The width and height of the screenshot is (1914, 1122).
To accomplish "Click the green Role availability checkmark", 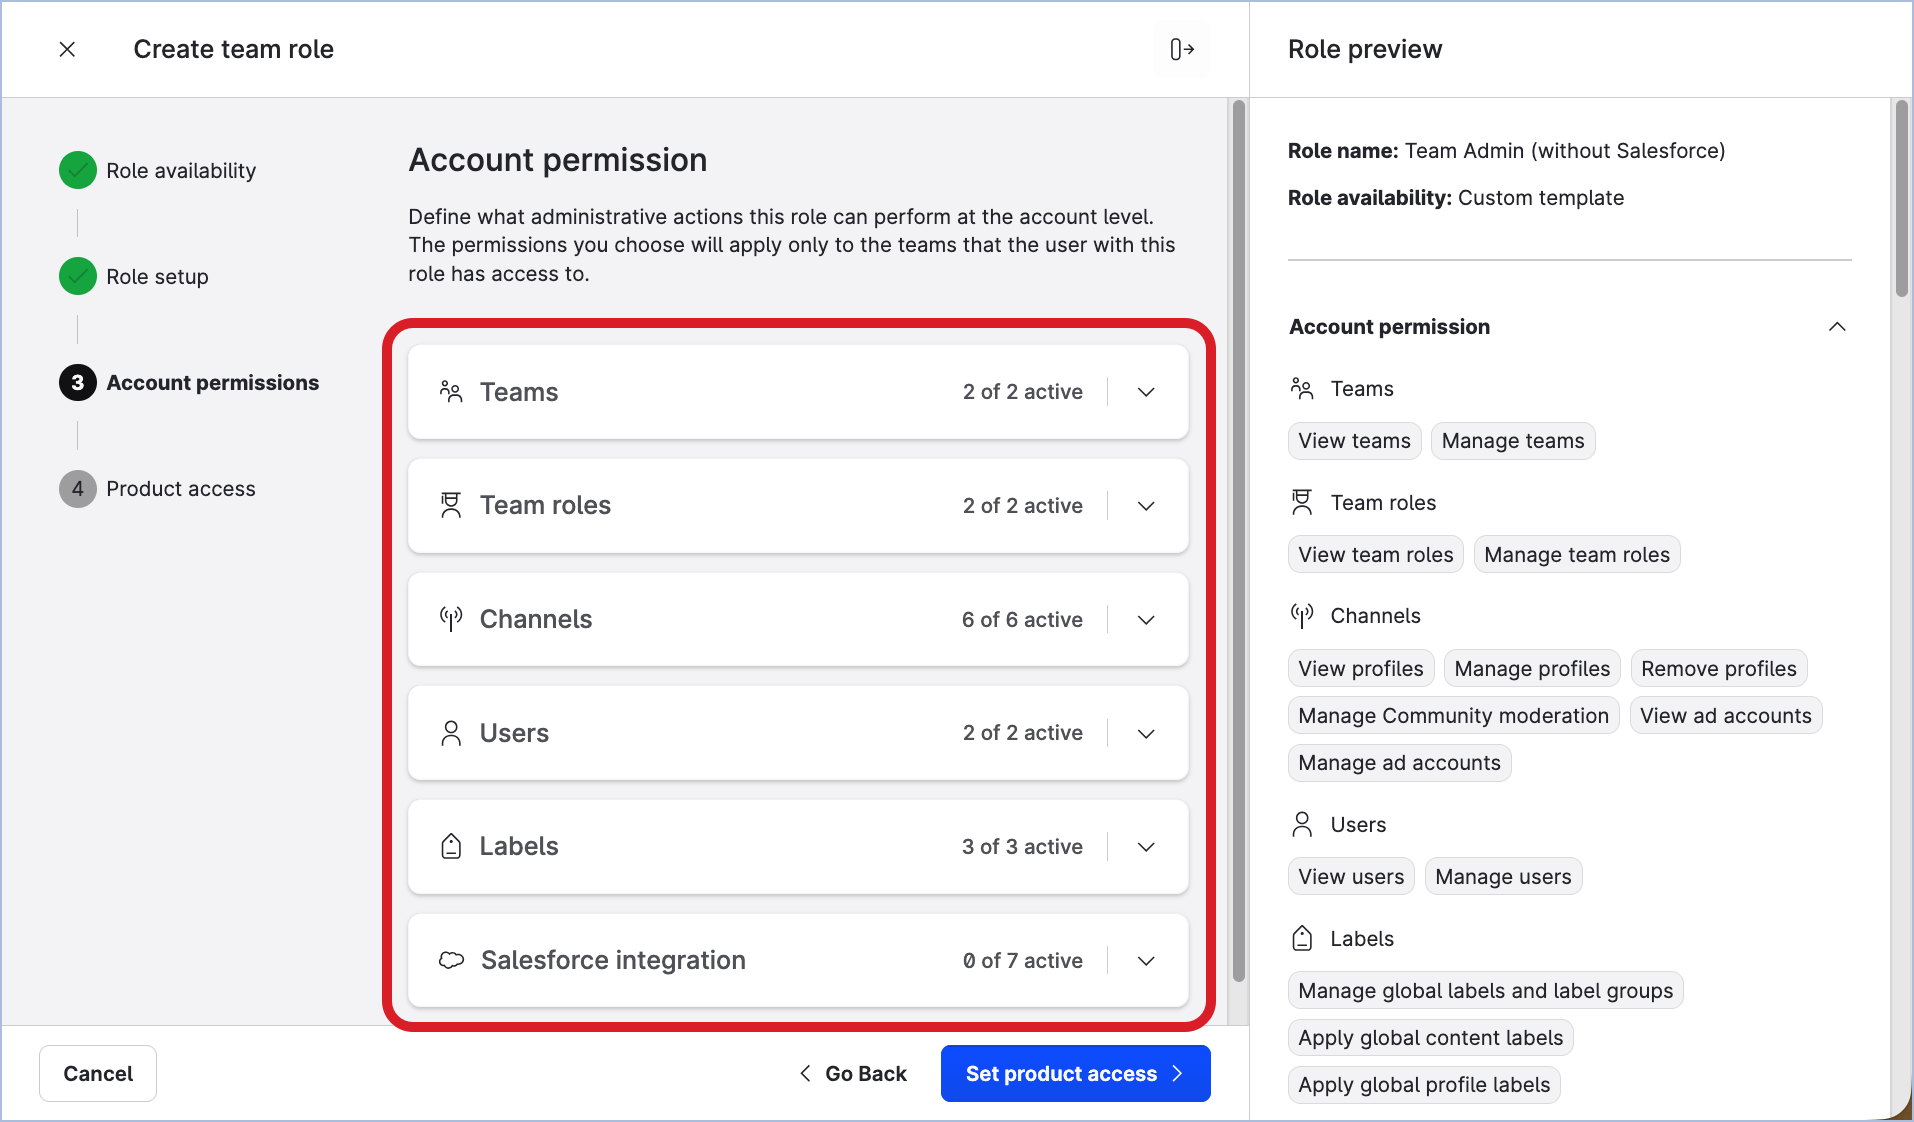I will [78, 171].
